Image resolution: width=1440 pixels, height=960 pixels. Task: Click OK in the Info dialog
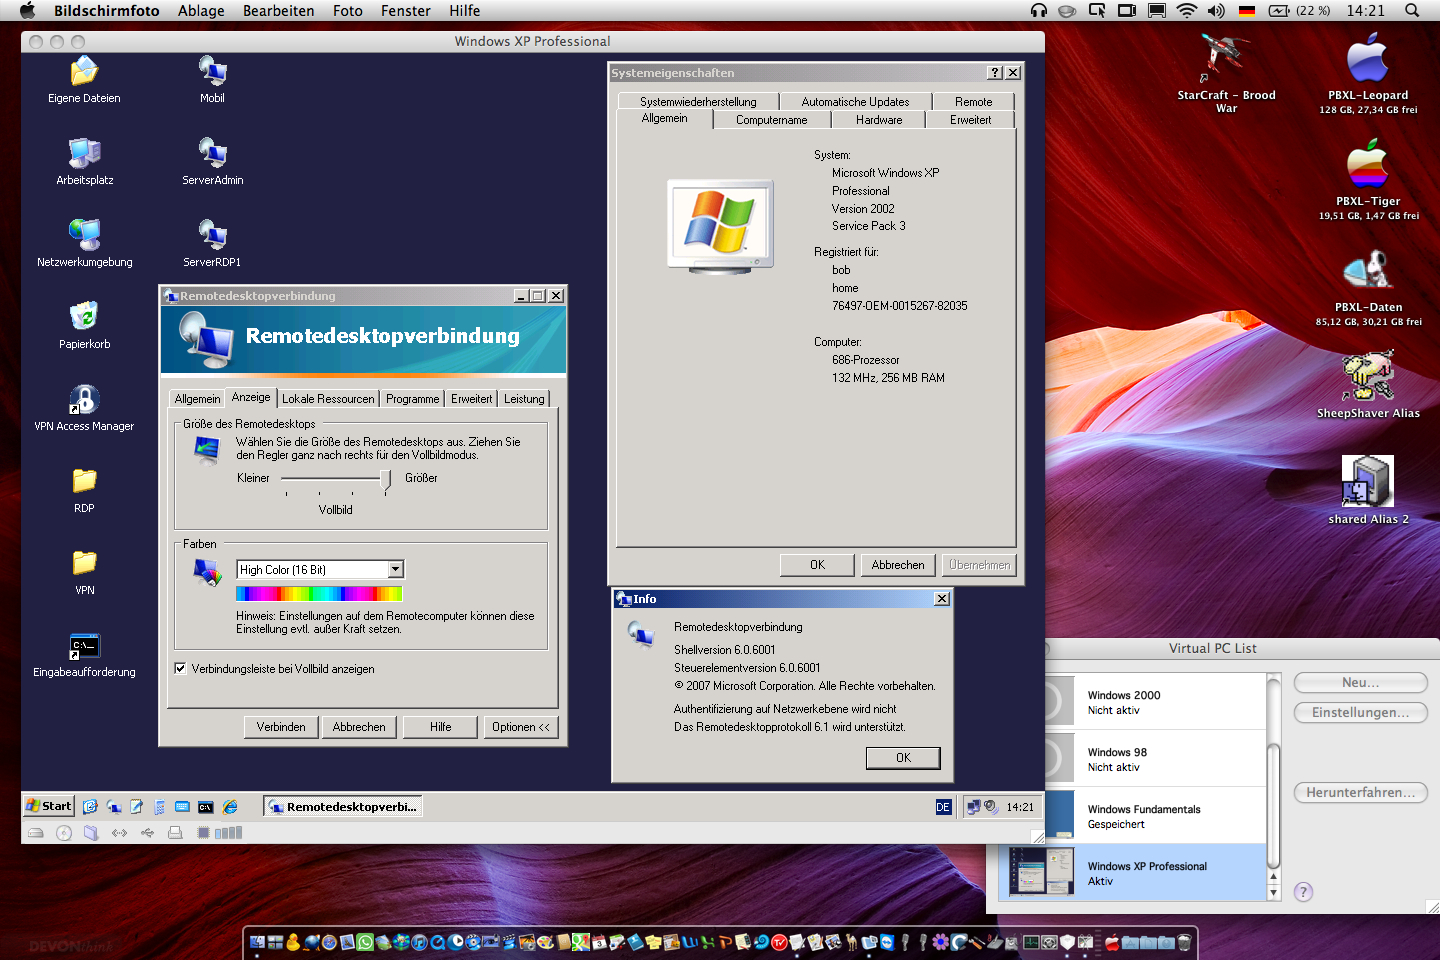pos(903,758)
